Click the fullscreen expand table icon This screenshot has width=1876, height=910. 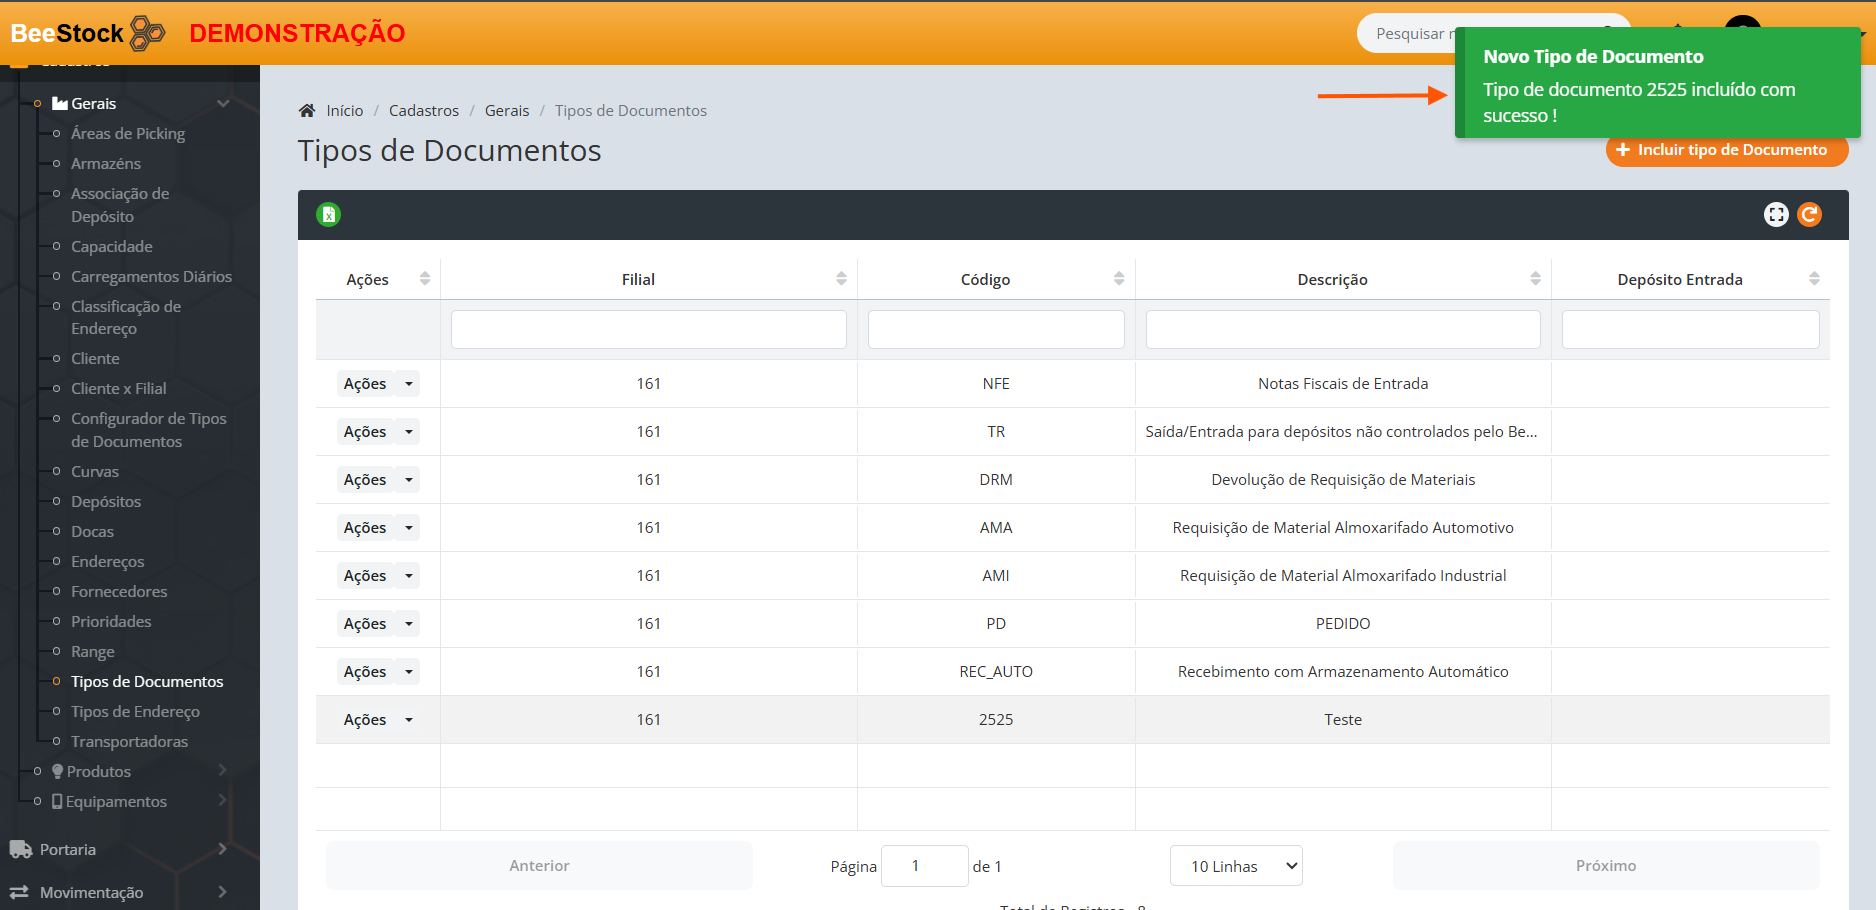pyautogui.click(x=1775, y=214)
